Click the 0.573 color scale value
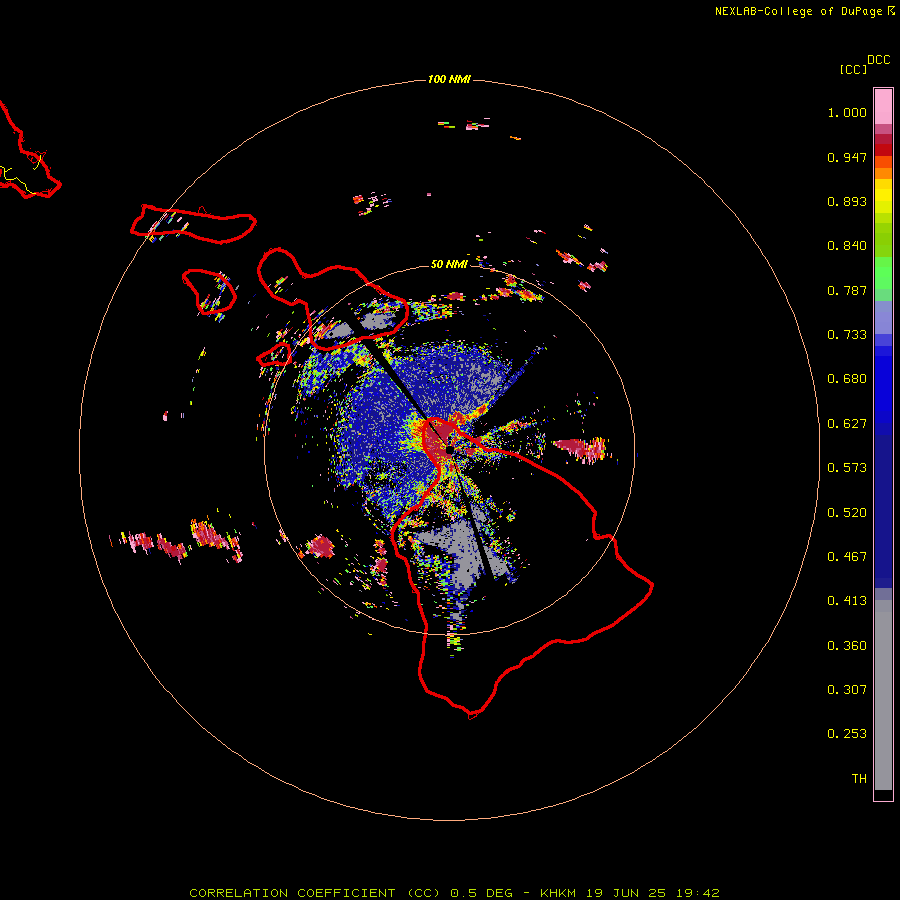Image resolution: width=900 pixels, height=900 pixels. pos(847,468)
